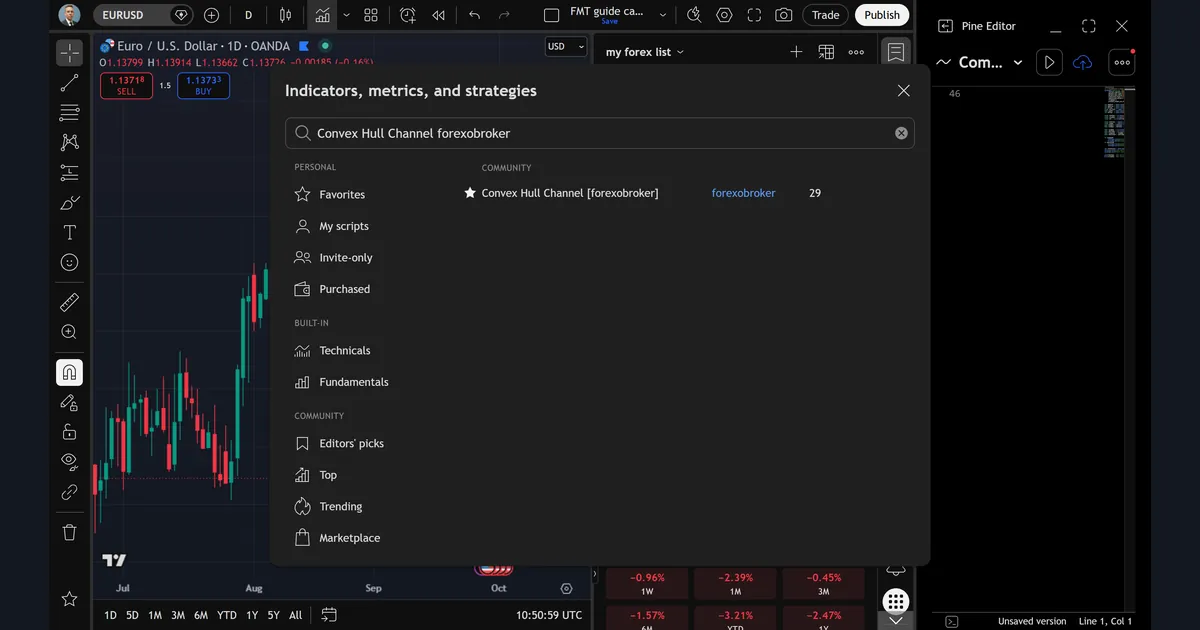Click the Indicators toolbar button
Viewport: 1200px width, 630px height.
(x=322, y=15)
